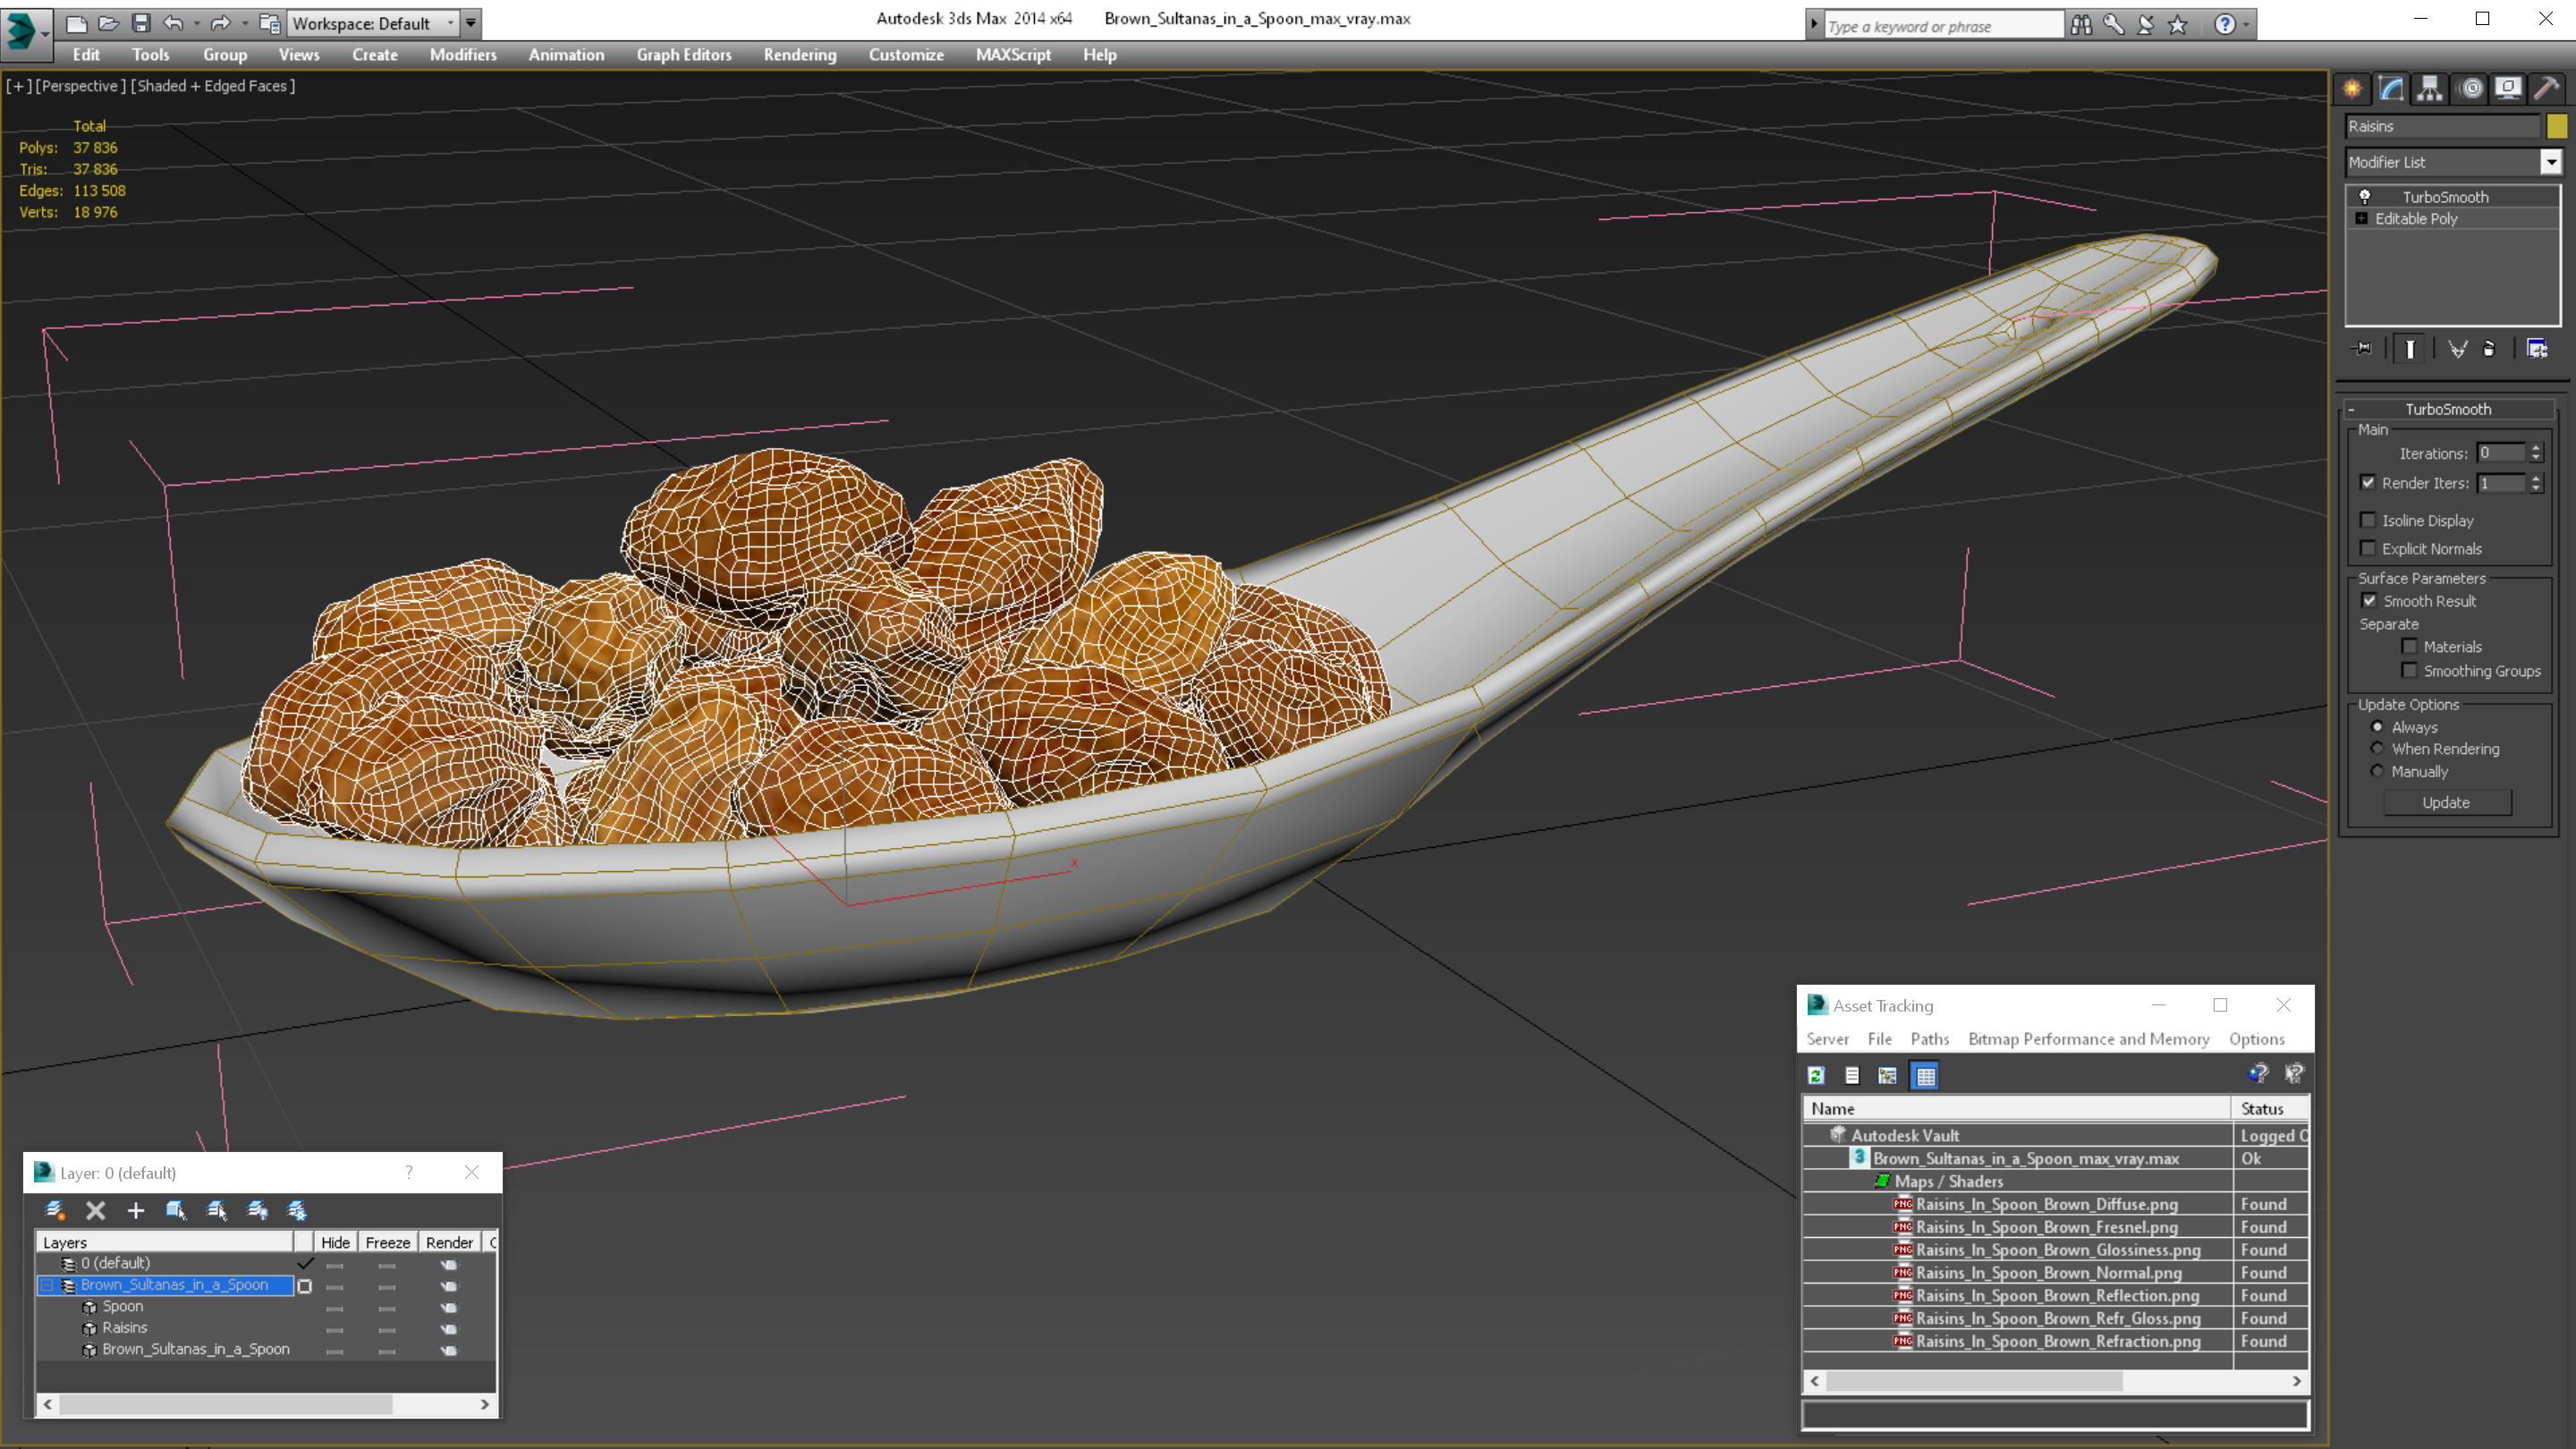Open the Modifier List dropdown
2576x1449 pixels.
2552,162
